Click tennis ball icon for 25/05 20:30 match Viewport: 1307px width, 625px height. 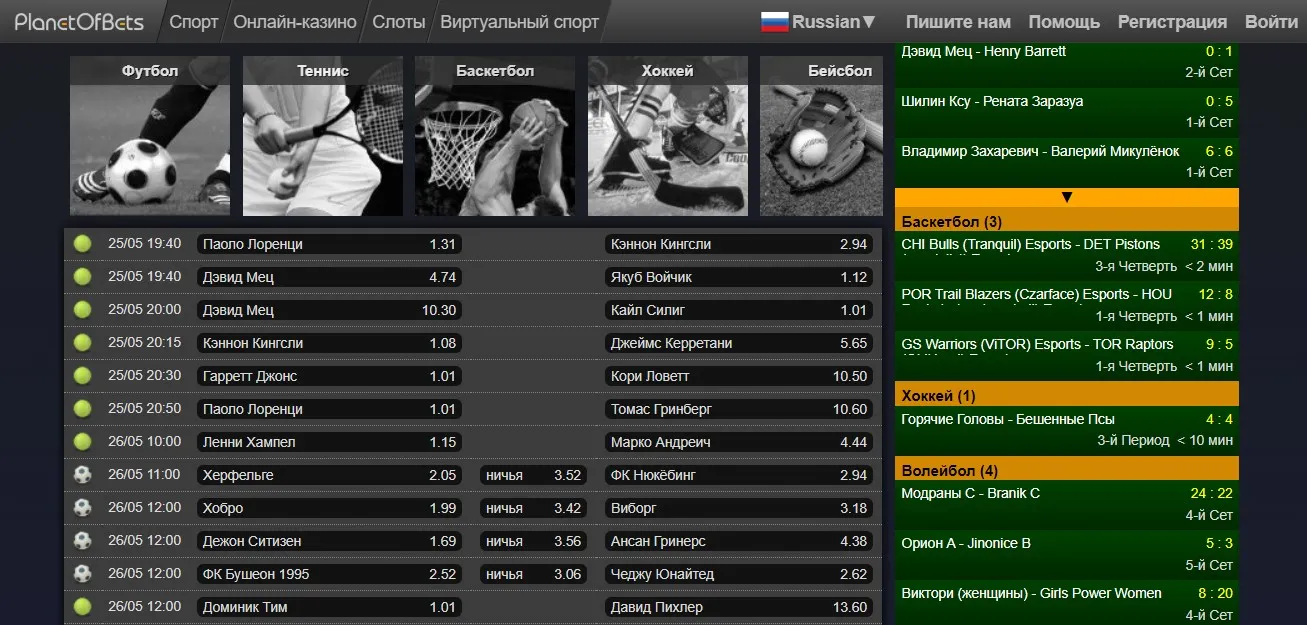click(x=82, y=376)
